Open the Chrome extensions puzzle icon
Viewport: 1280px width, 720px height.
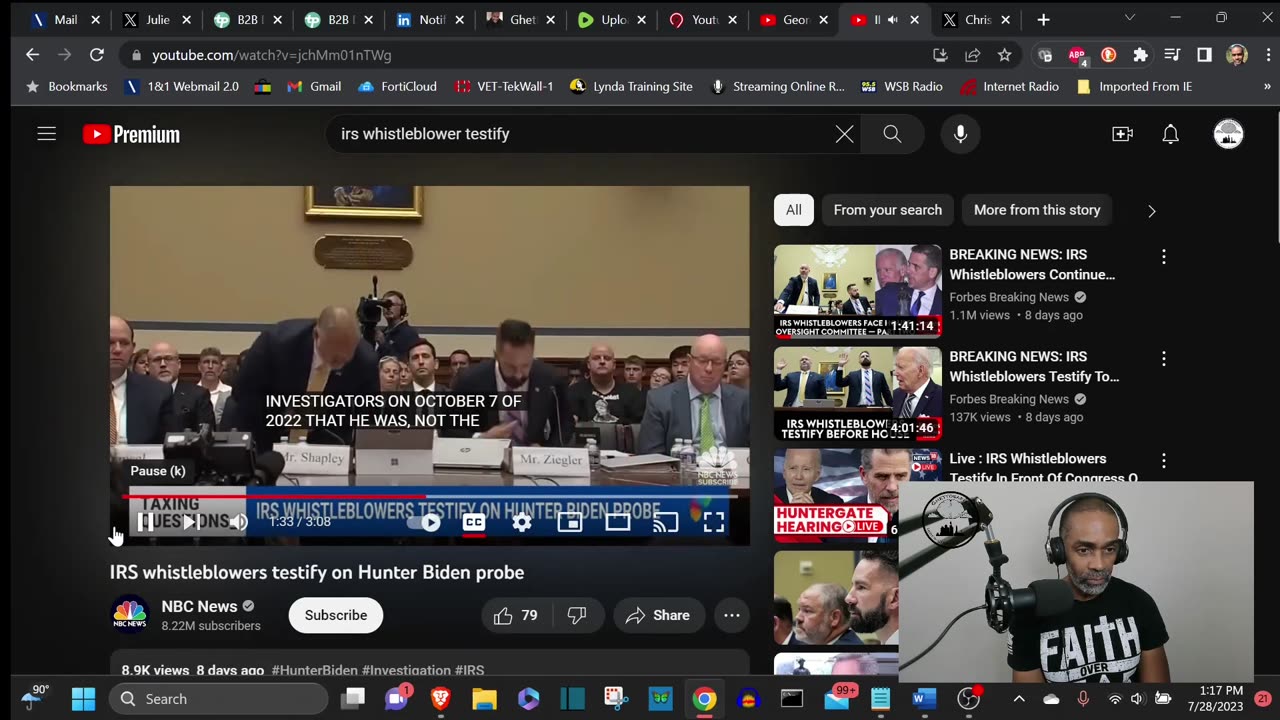[x=1140, y=55]
